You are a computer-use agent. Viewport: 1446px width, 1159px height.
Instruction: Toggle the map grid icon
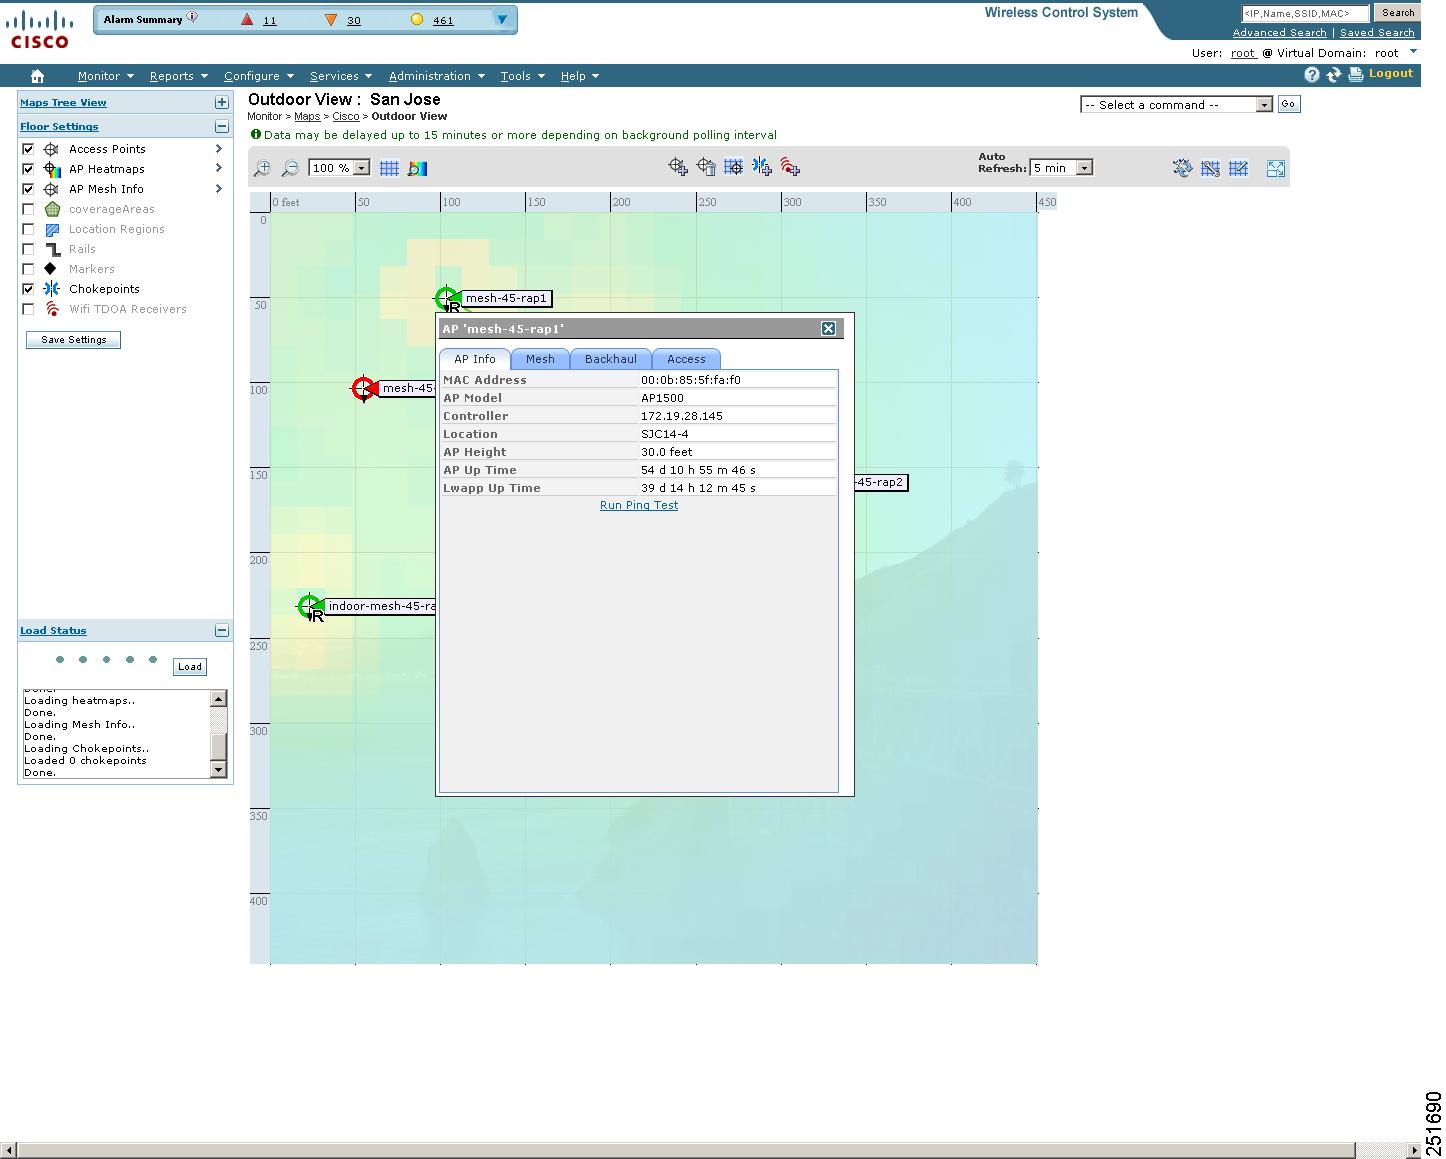[389, 168]
